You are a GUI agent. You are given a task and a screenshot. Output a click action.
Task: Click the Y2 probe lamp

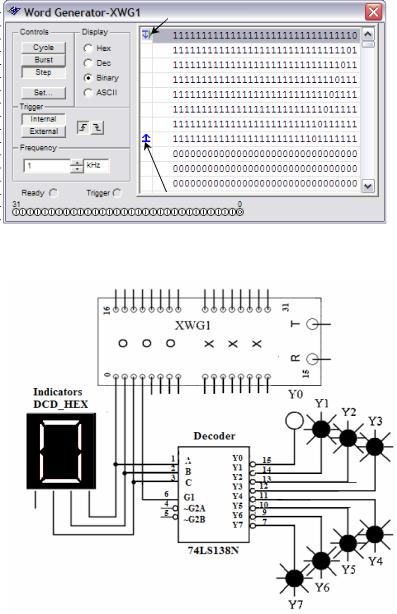pyautogui.click(x=348, y=438)
